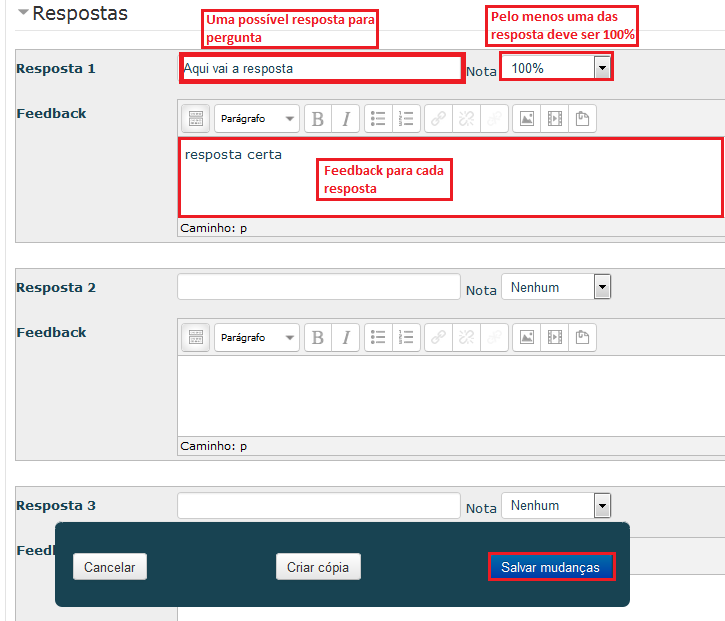725x621 pixels.
Task: Insert image in Resposta 2 feedback editor
Action: 527,338
